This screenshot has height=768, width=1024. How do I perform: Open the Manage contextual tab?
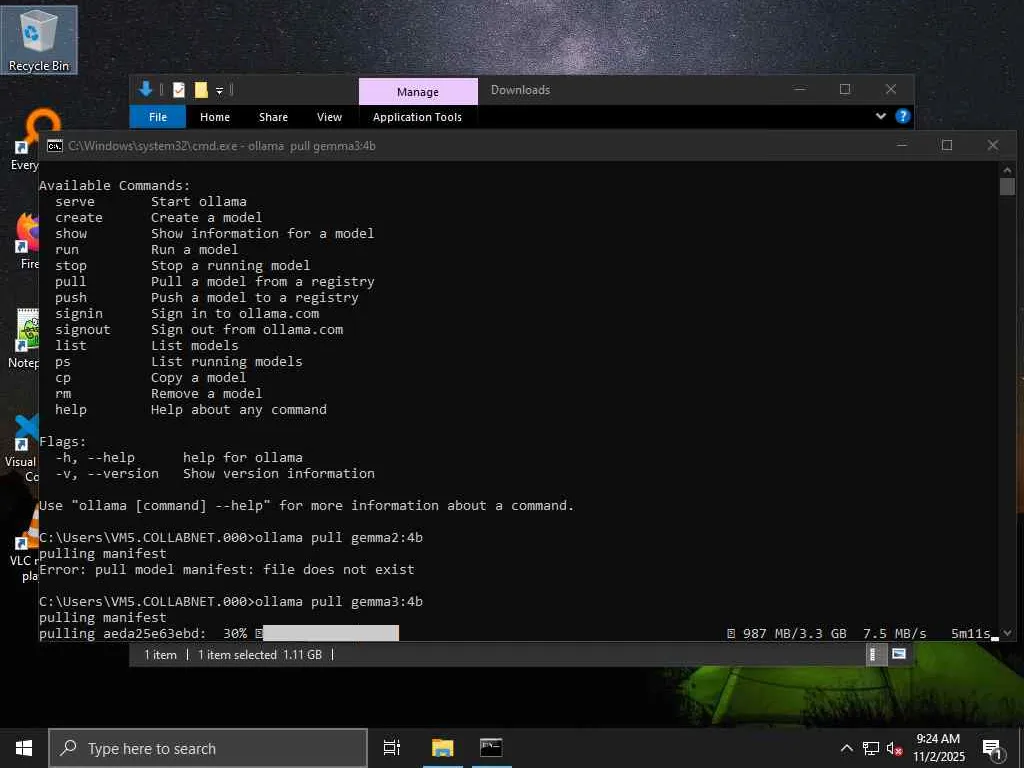click(418, 92)
